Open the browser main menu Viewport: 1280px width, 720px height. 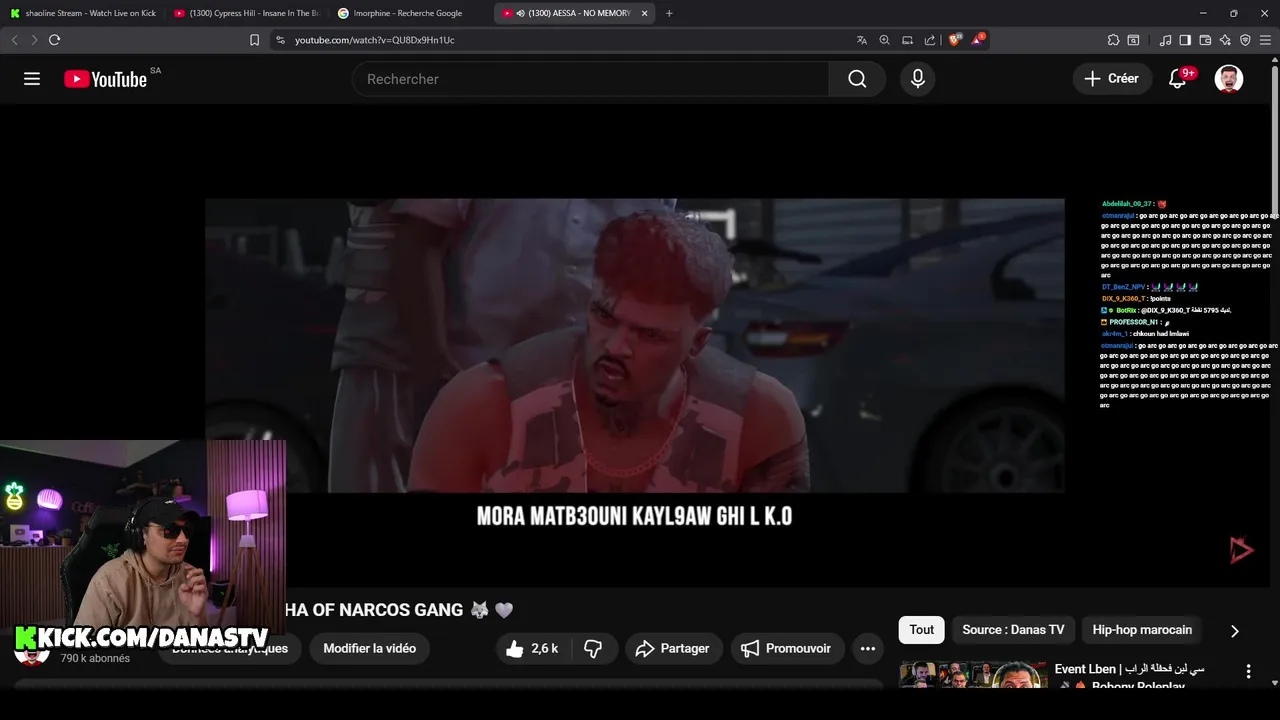pos(1265,40)
